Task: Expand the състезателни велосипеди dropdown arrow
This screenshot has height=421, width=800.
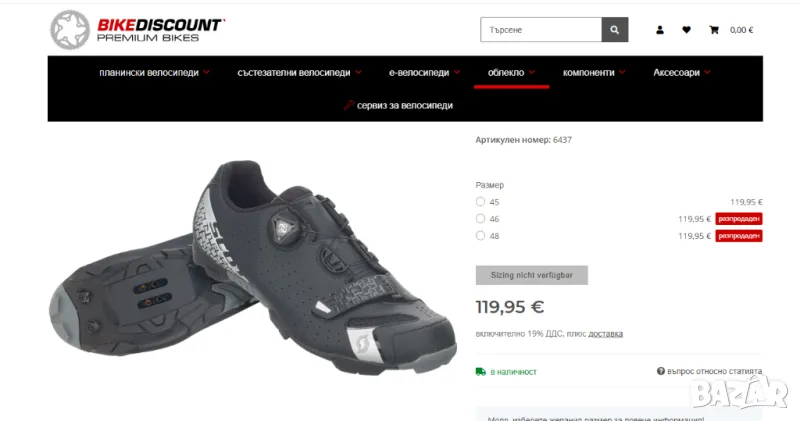Action: (x=359, y=72)
